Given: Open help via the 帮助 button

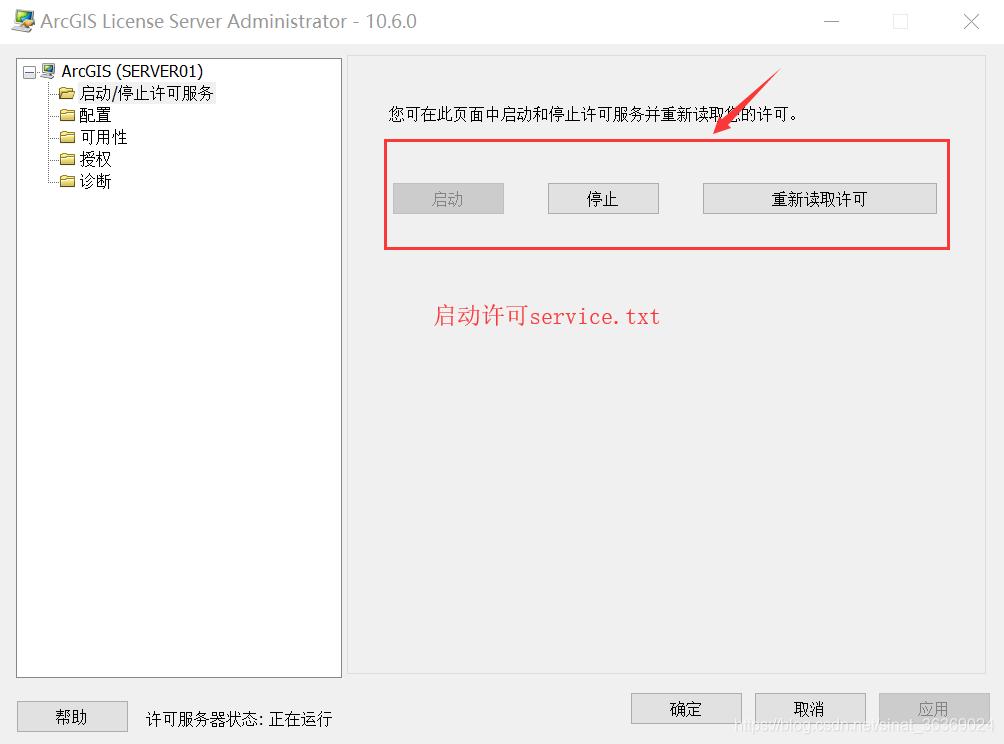Looking at the screenshot, I should tap(71, 716).
